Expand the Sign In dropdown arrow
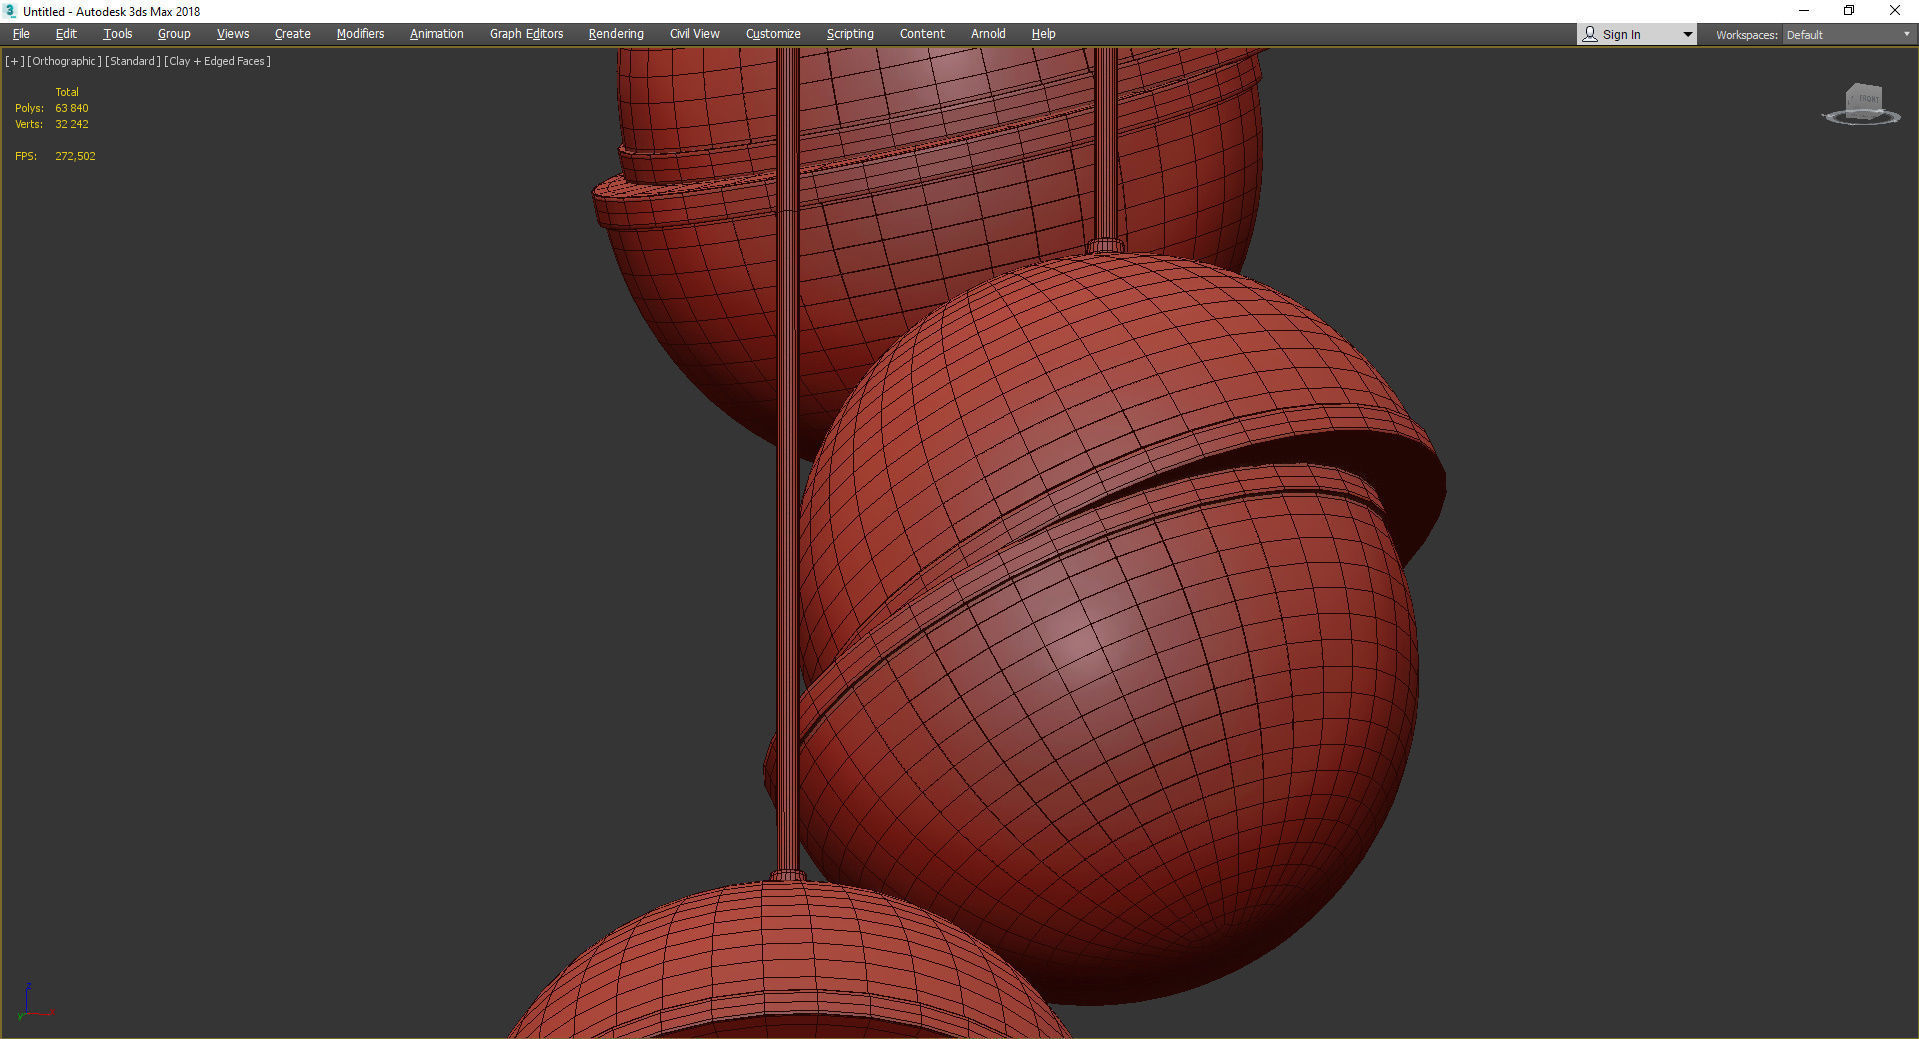 click(x=1688, y=35)
